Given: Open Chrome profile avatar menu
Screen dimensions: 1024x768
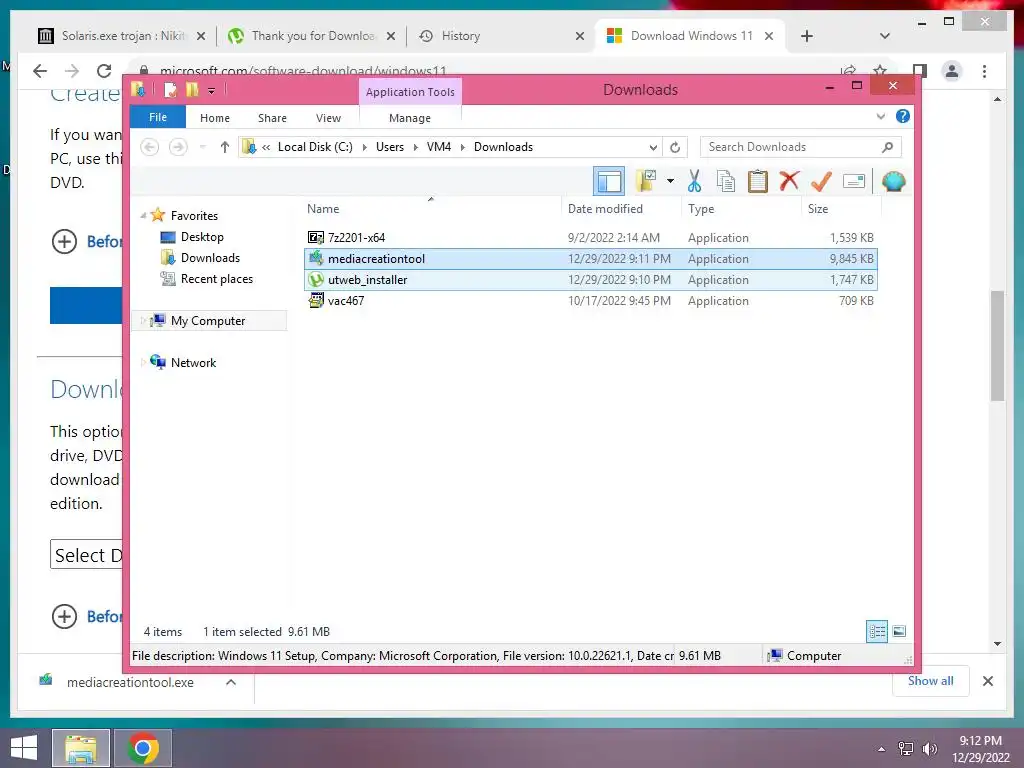Looking at the screenshot, I should point(952,71).
